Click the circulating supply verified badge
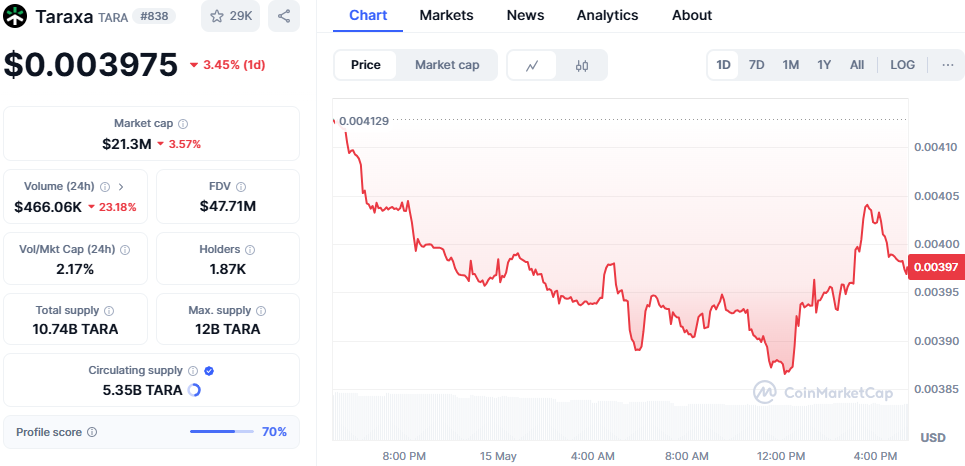Screen dimensions: 965x466 (209, 371)
